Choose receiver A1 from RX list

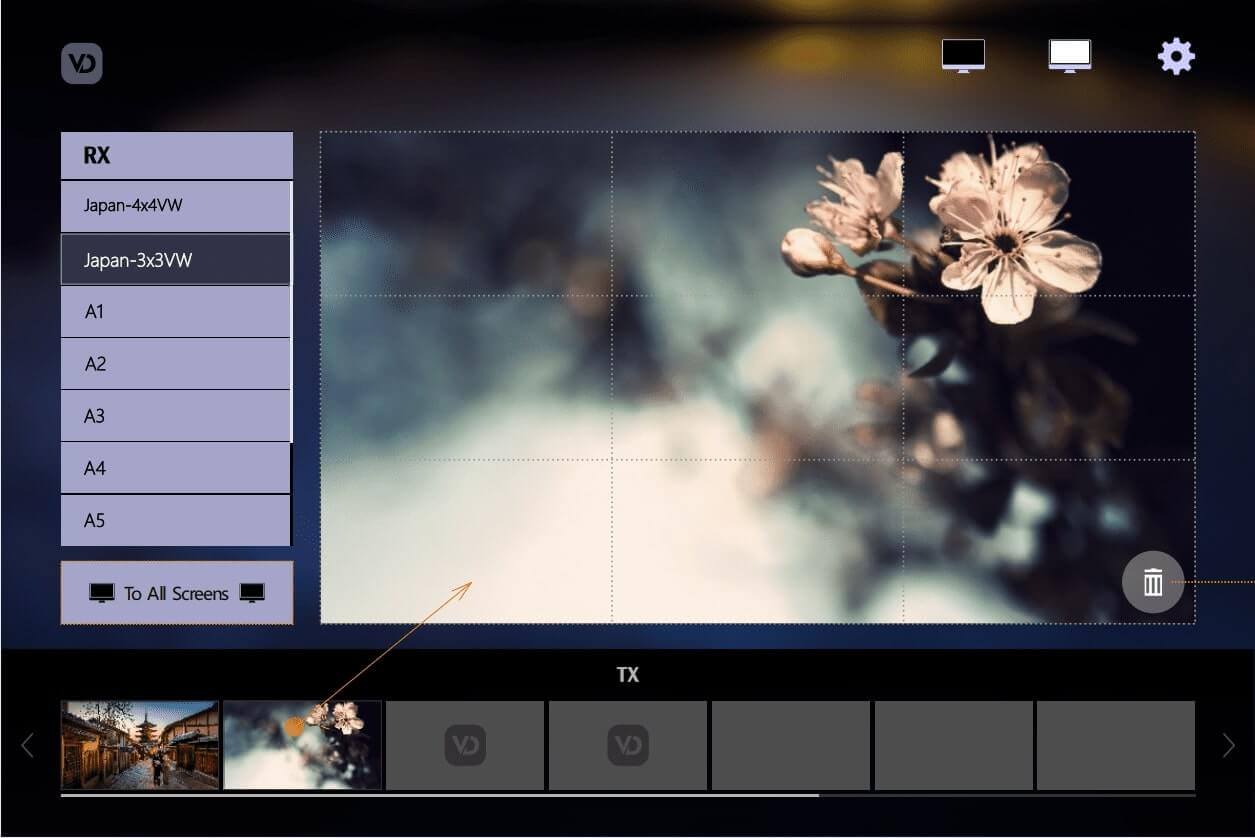click(176, 312)
